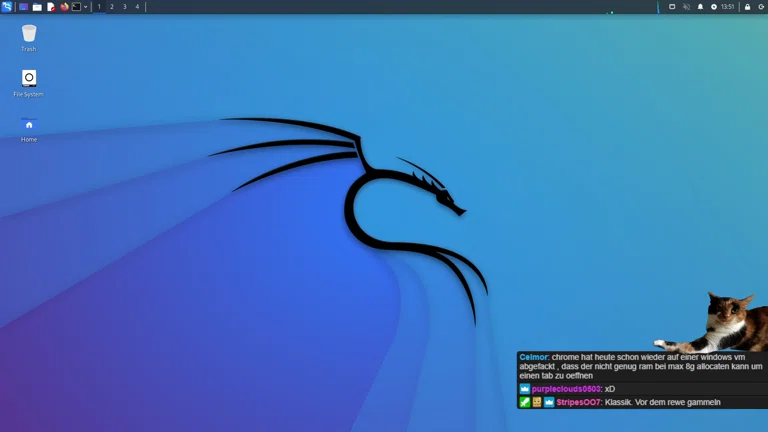
Task: Switch to workspace 1
Action: coord(99,7)
